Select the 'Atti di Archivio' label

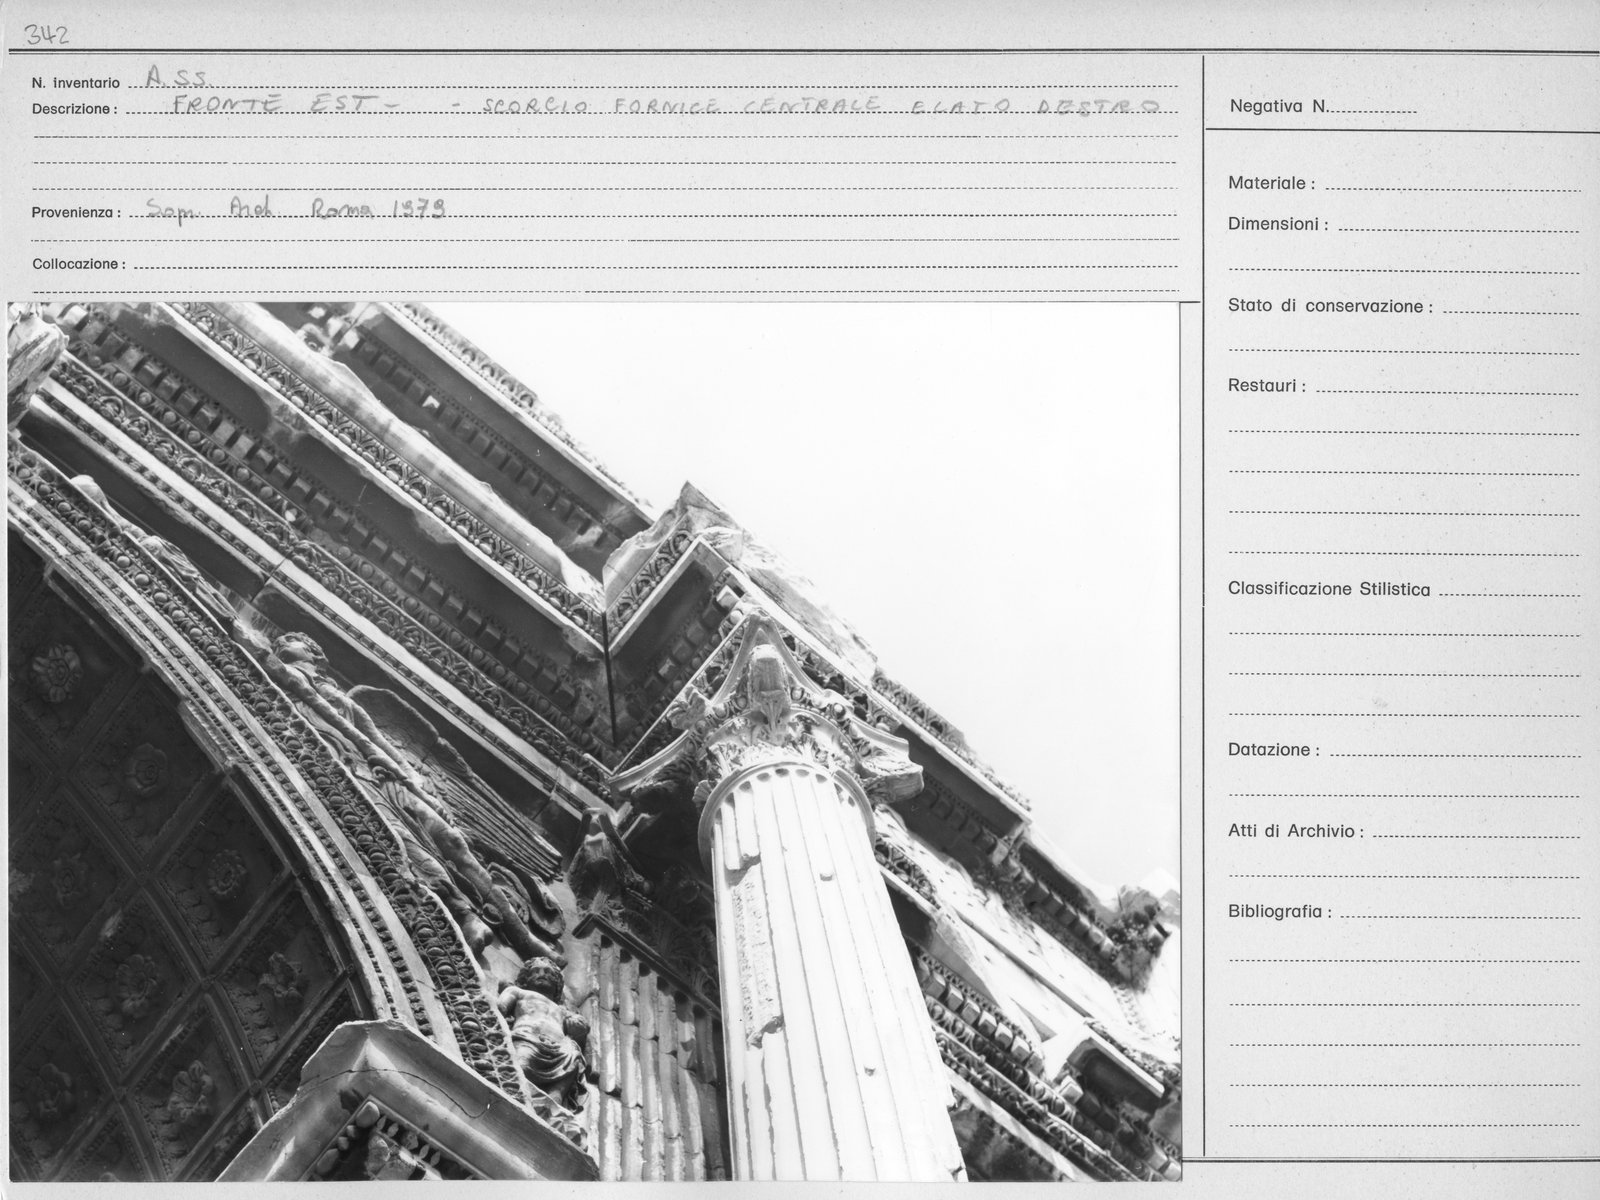[1296, 831]
